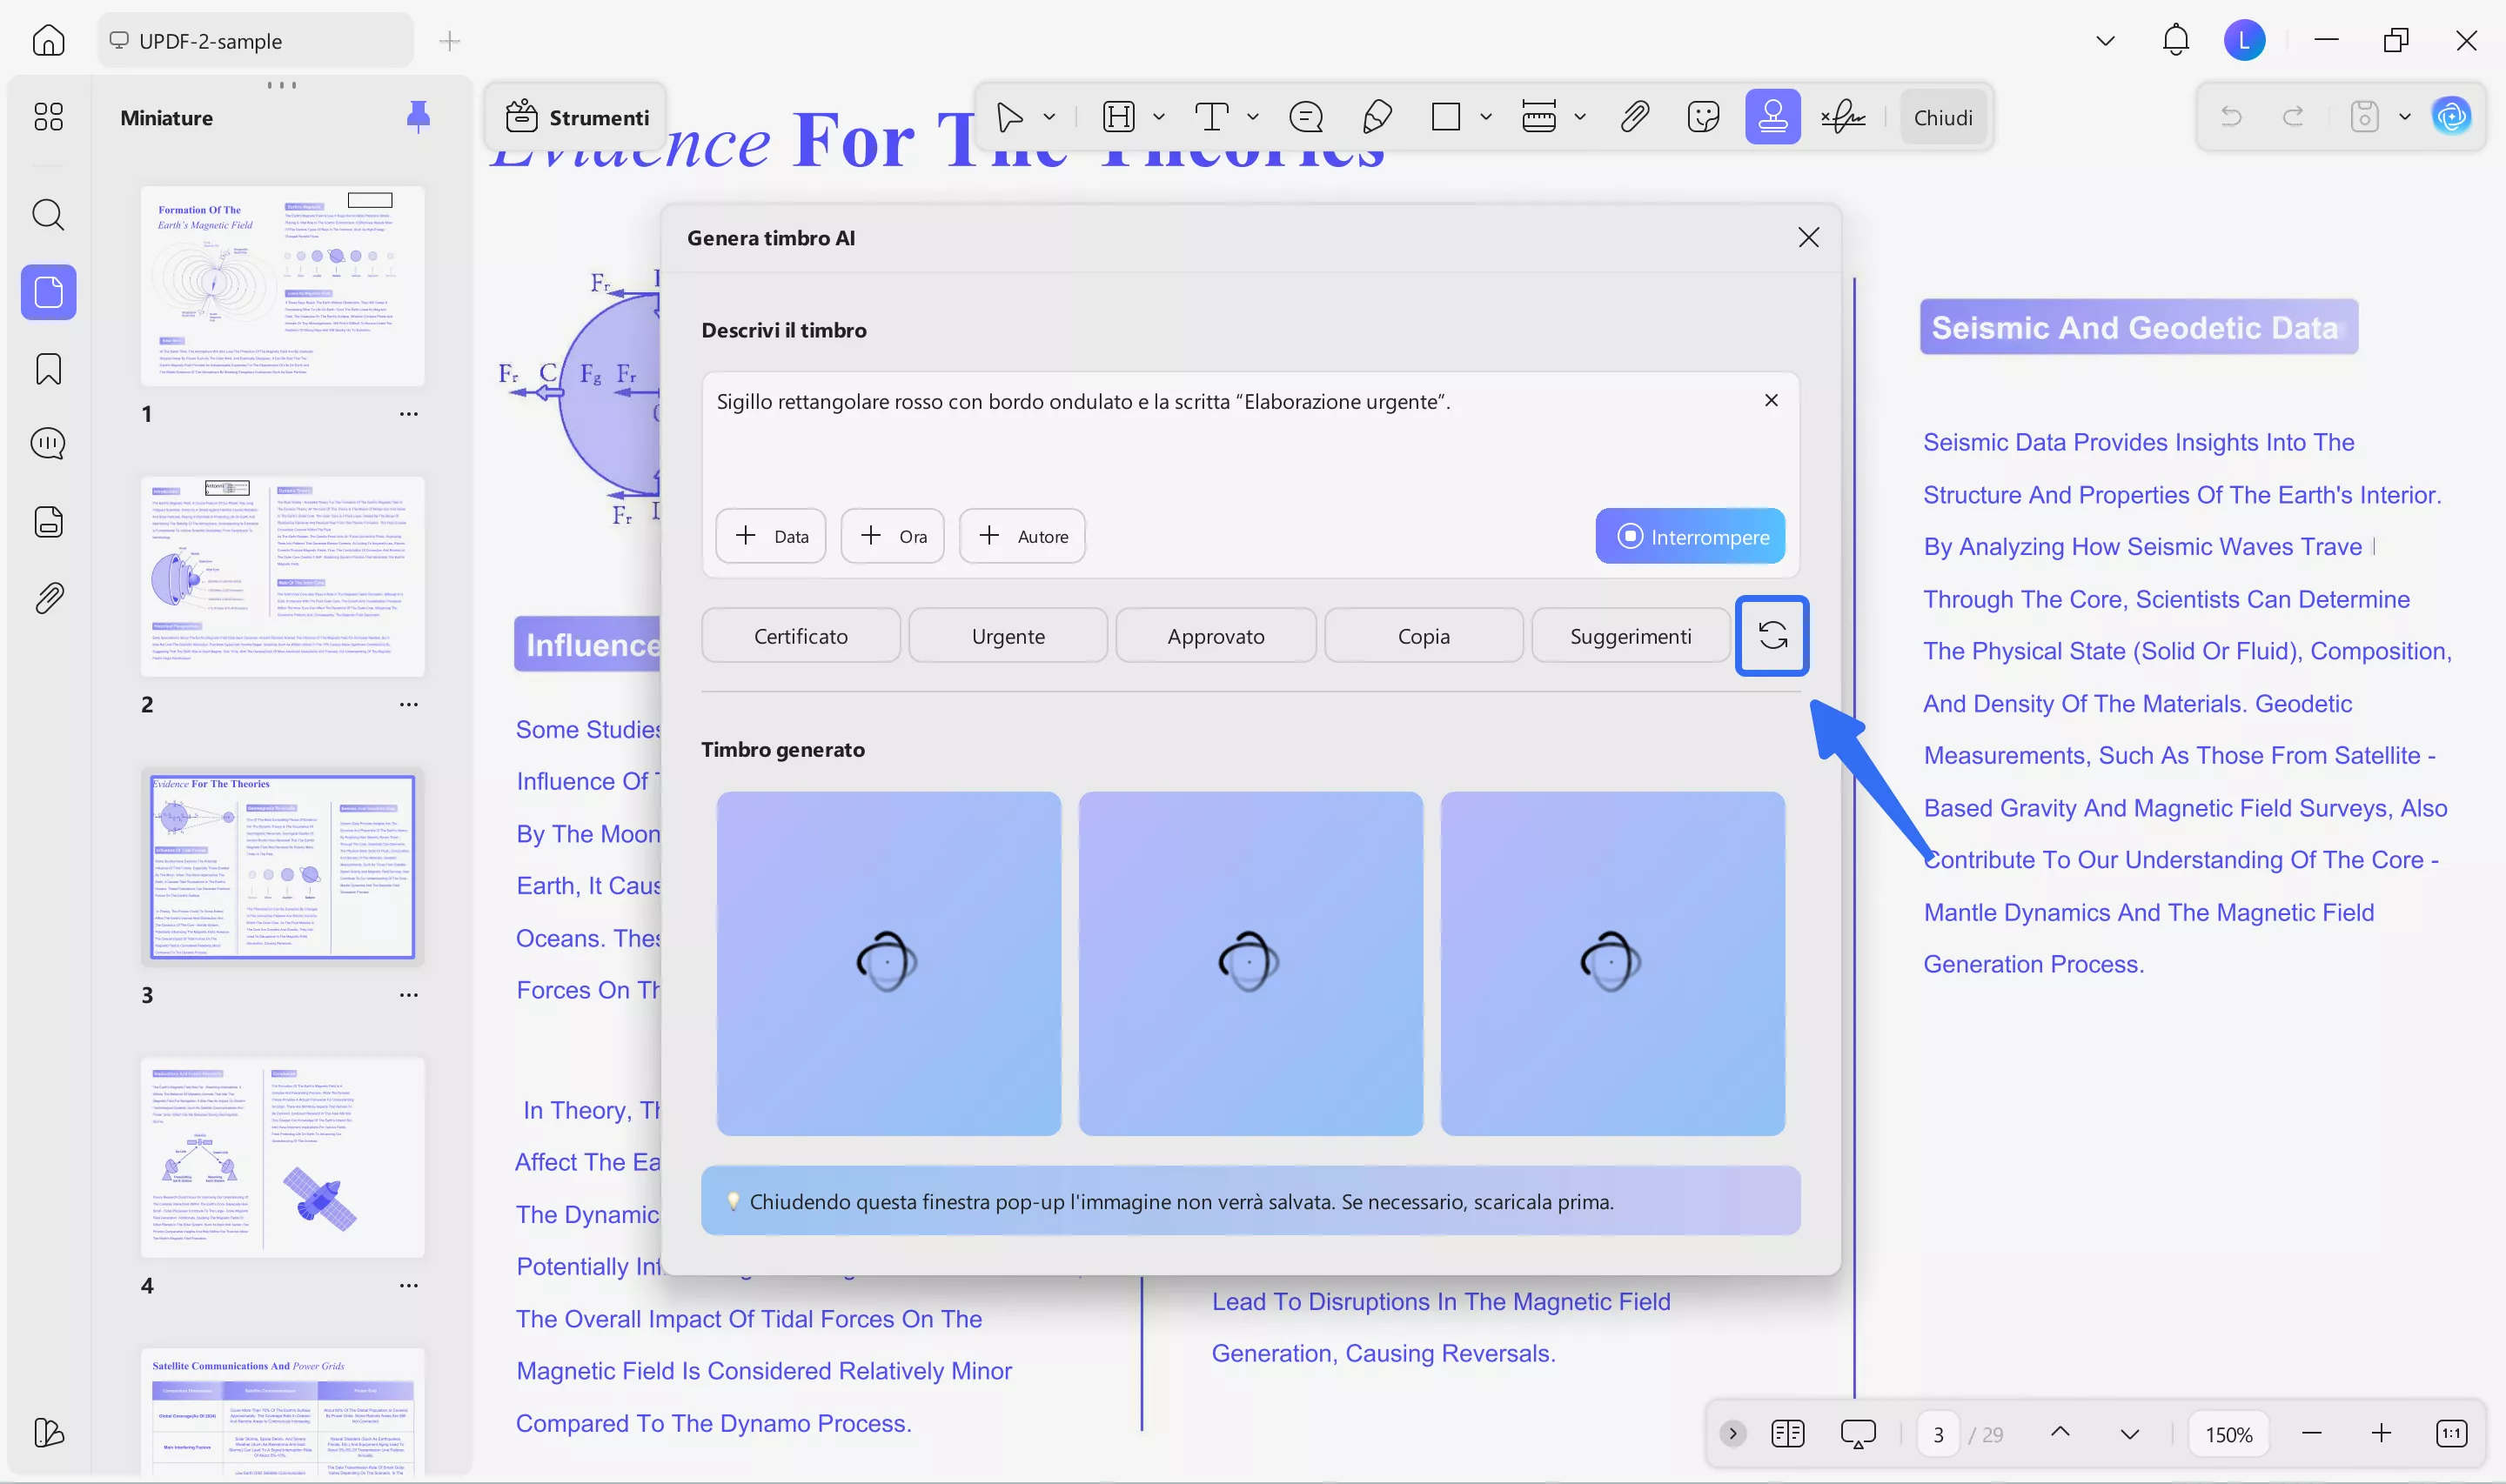The image size is (2506, 1484).
Task: Add the Data tag to stamp description
Action: (x=770, y=537)
